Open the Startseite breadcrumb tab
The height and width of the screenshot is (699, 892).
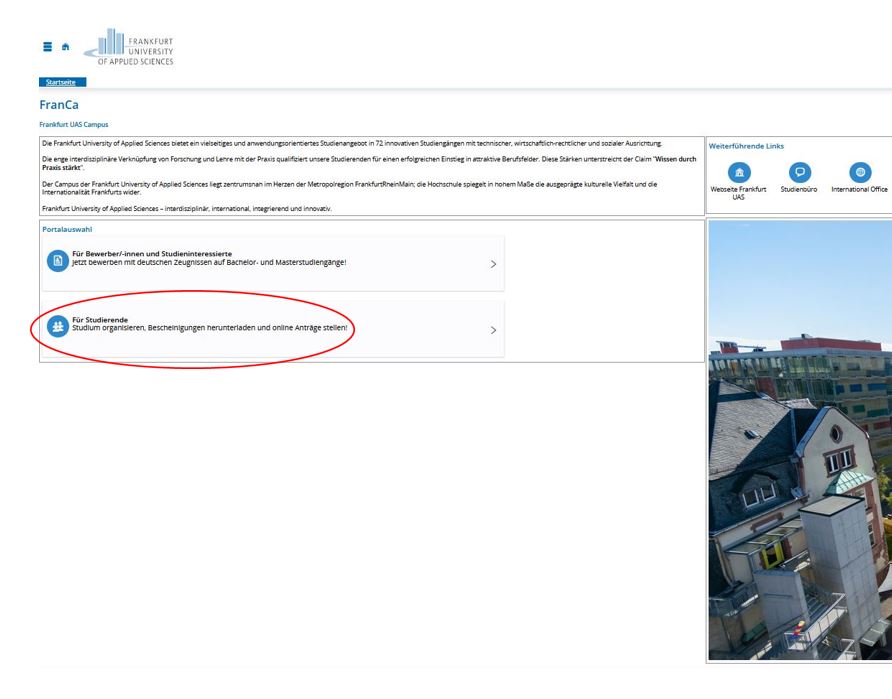[61, 82]
